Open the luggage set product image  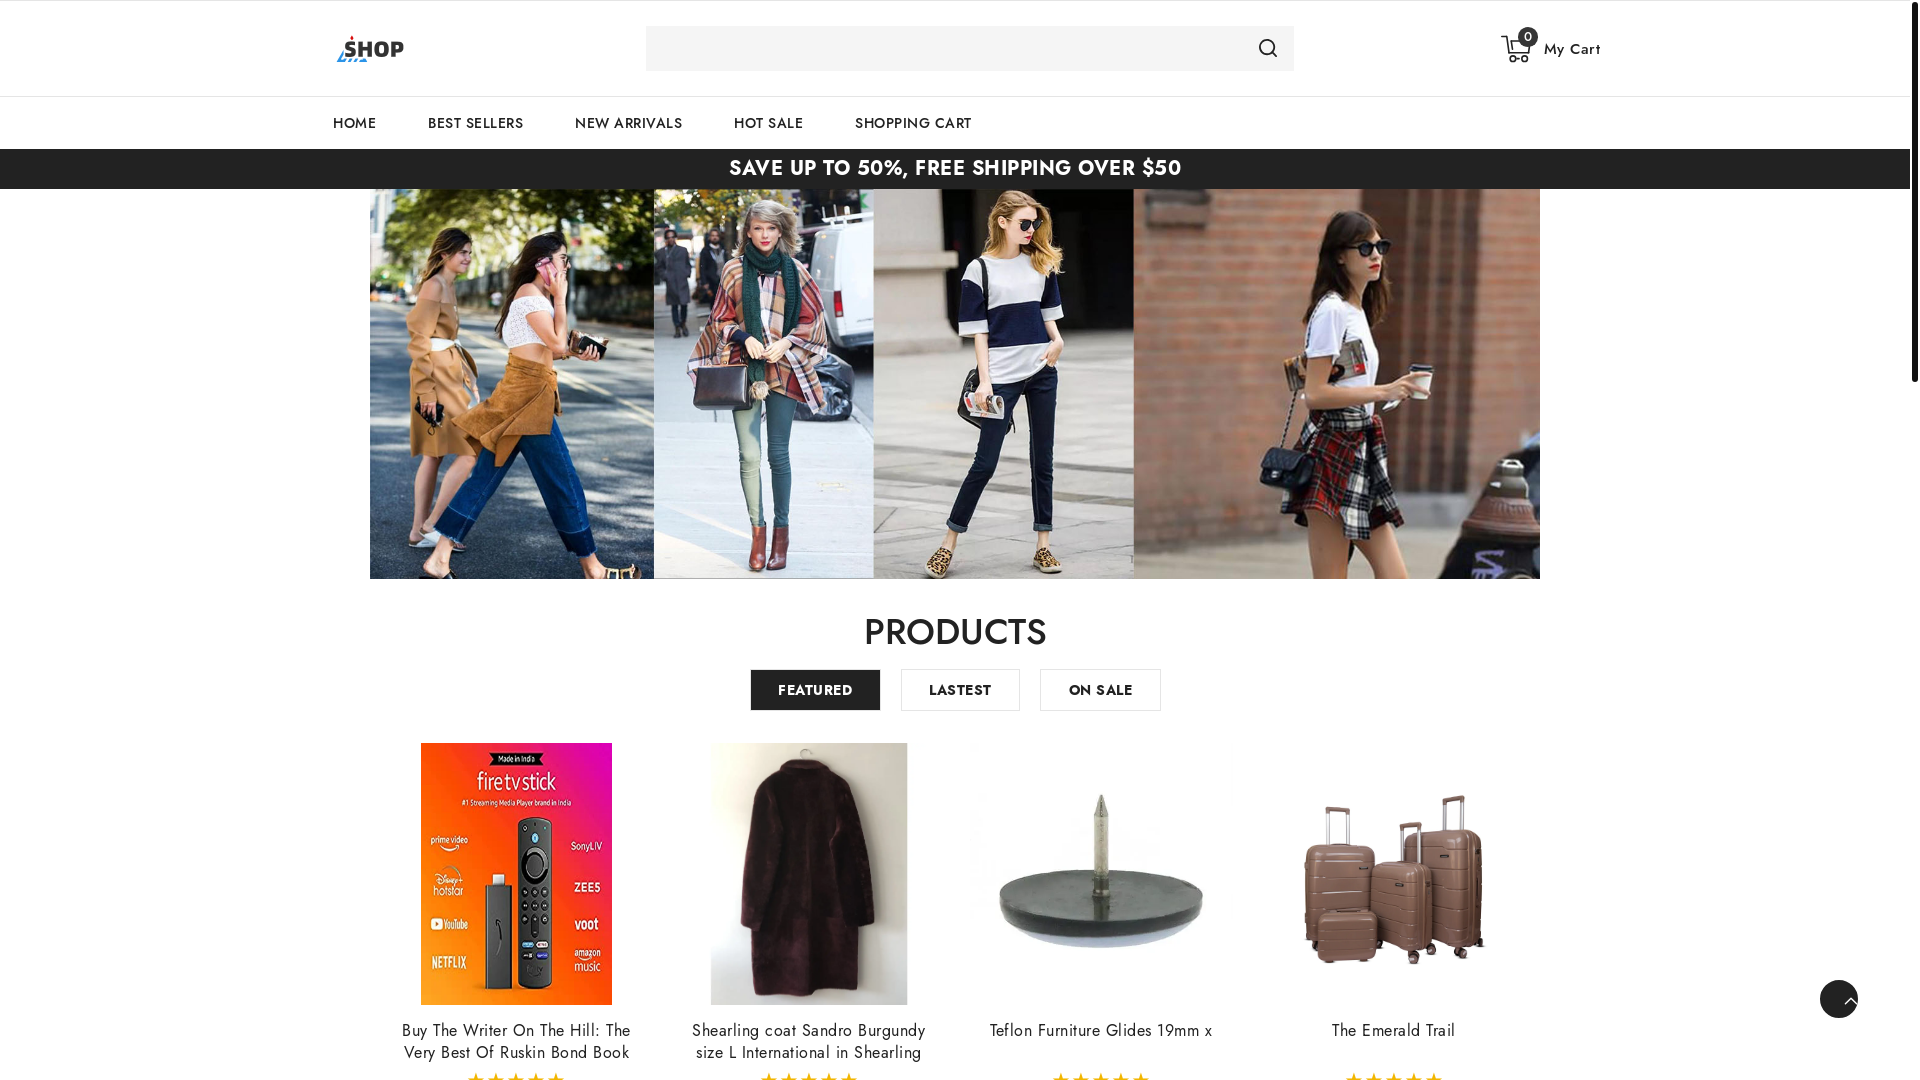[x=1393, y=874]
